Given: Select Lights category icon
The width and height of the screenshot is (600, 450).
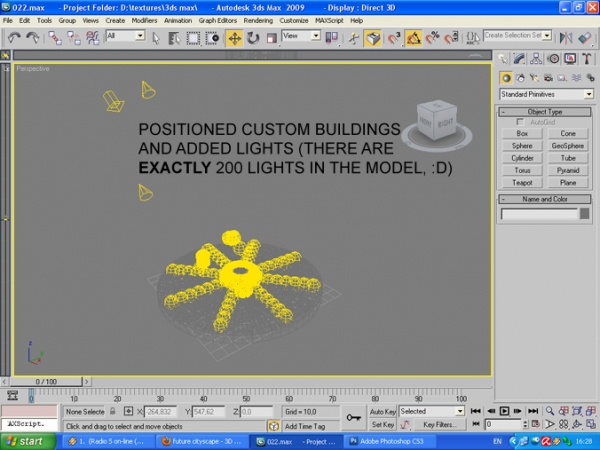Looking at the screenshot, I should 534,78.
